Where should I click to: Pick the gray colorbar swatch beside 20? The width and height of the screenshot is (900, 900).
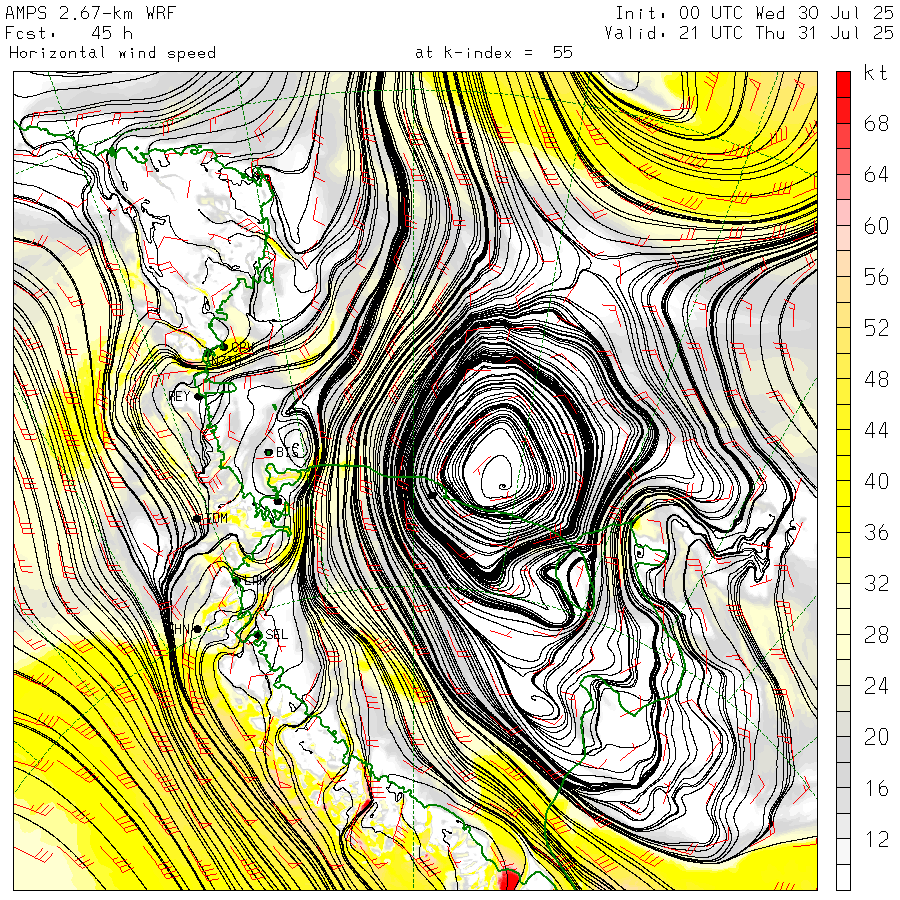tap(843, 750)
